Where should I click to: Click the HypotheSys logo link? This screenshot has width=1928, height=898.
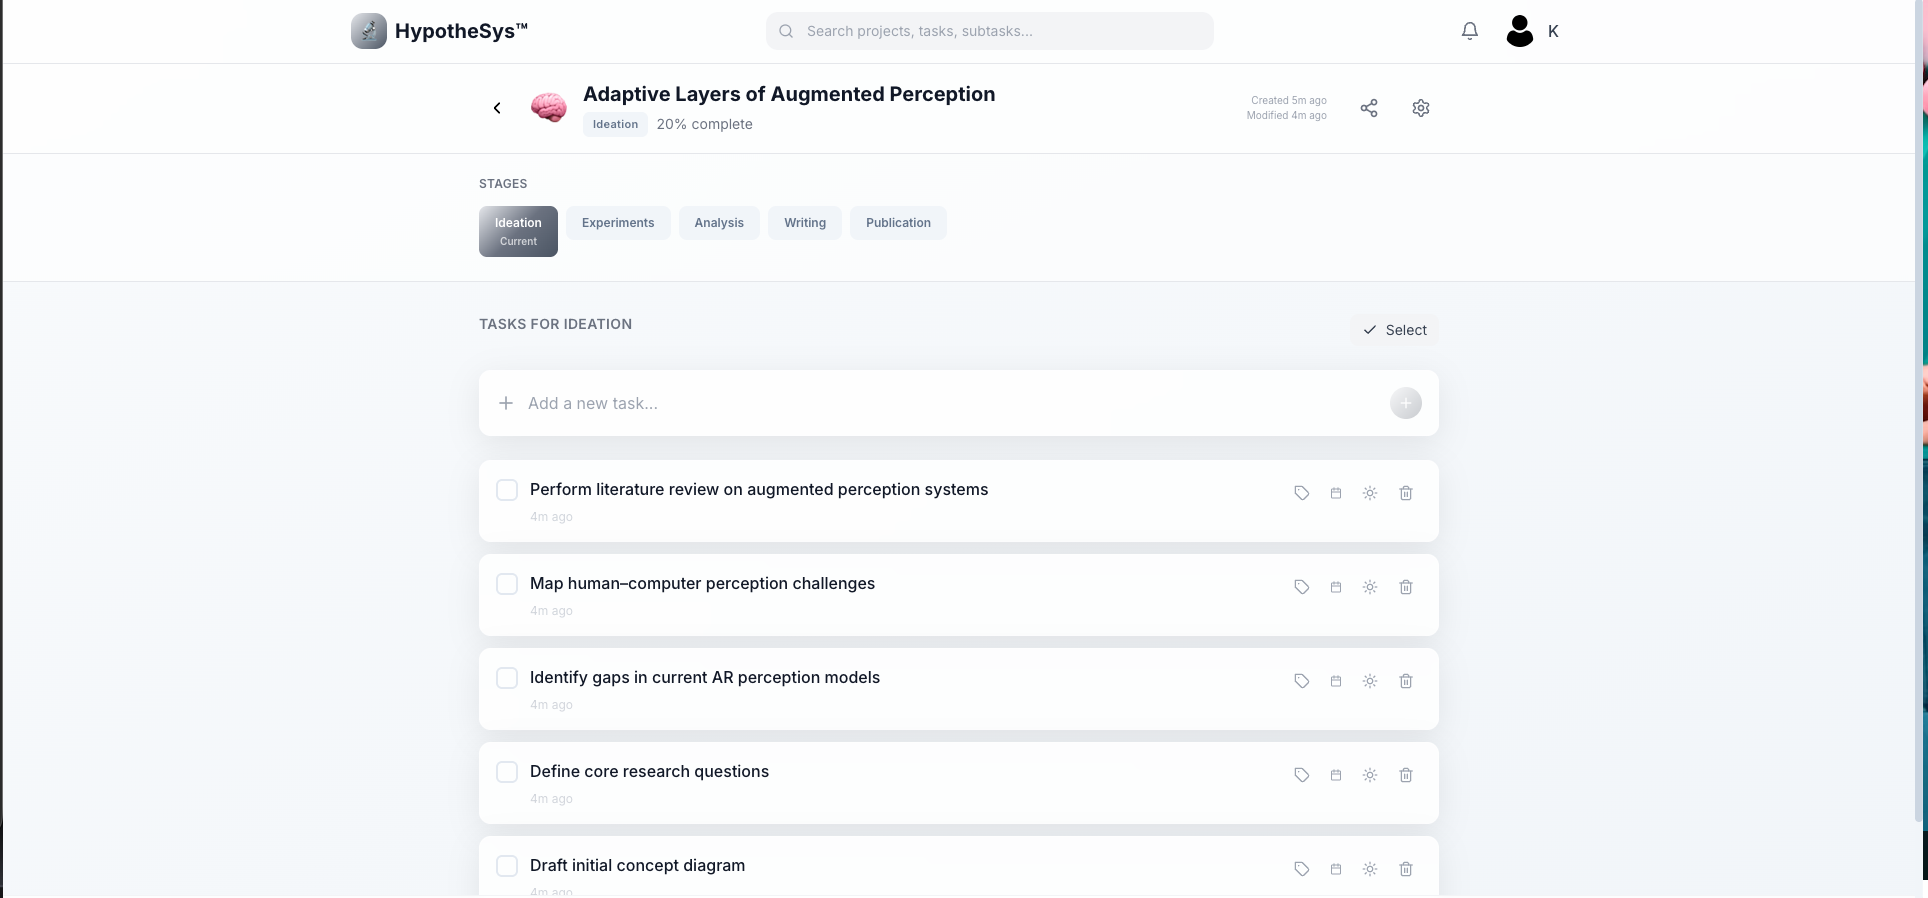439,31
